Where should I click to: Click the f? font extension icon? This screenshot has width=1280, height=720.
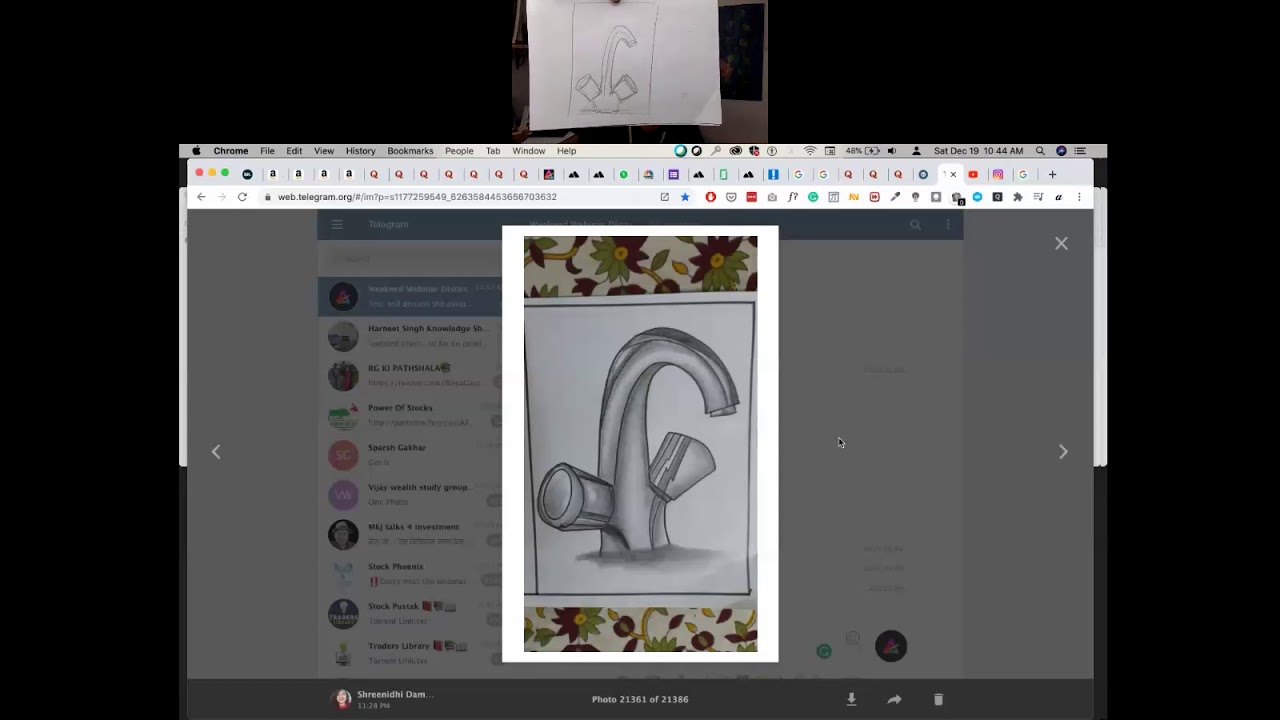pos(792,197)
